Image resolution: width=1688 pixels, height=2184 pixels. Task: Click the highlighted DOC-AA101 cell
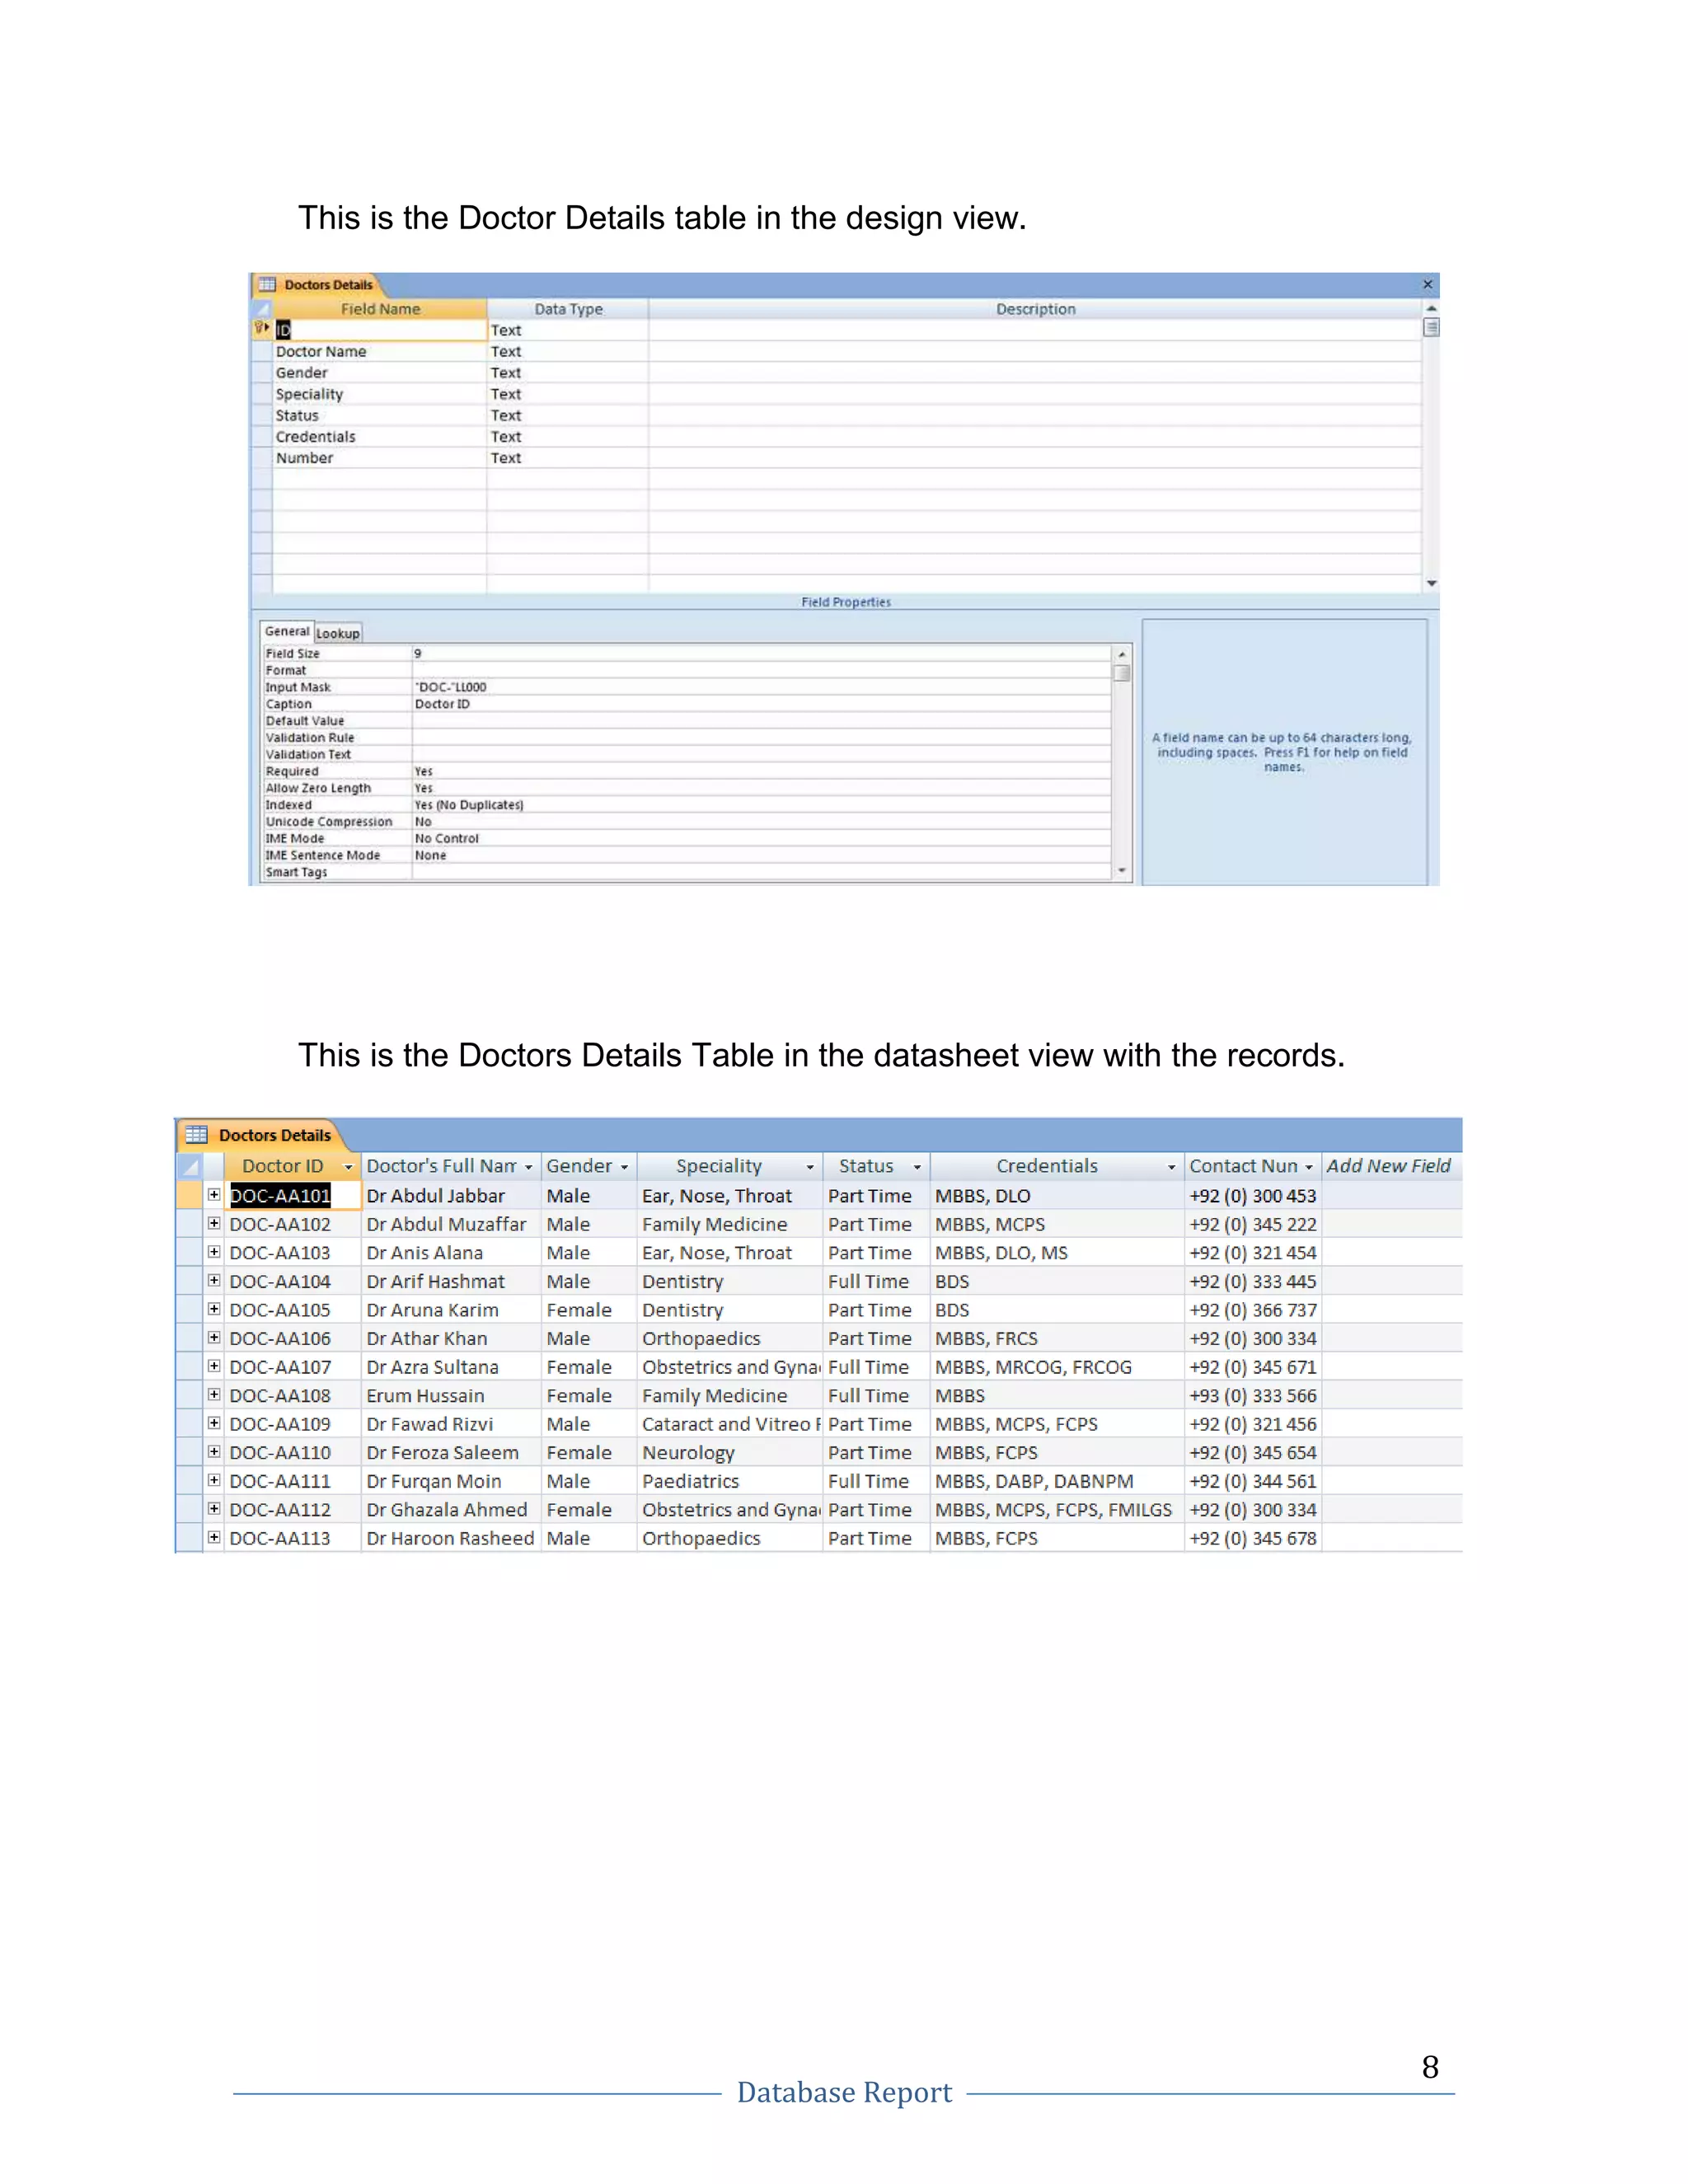pos(292,1195)
